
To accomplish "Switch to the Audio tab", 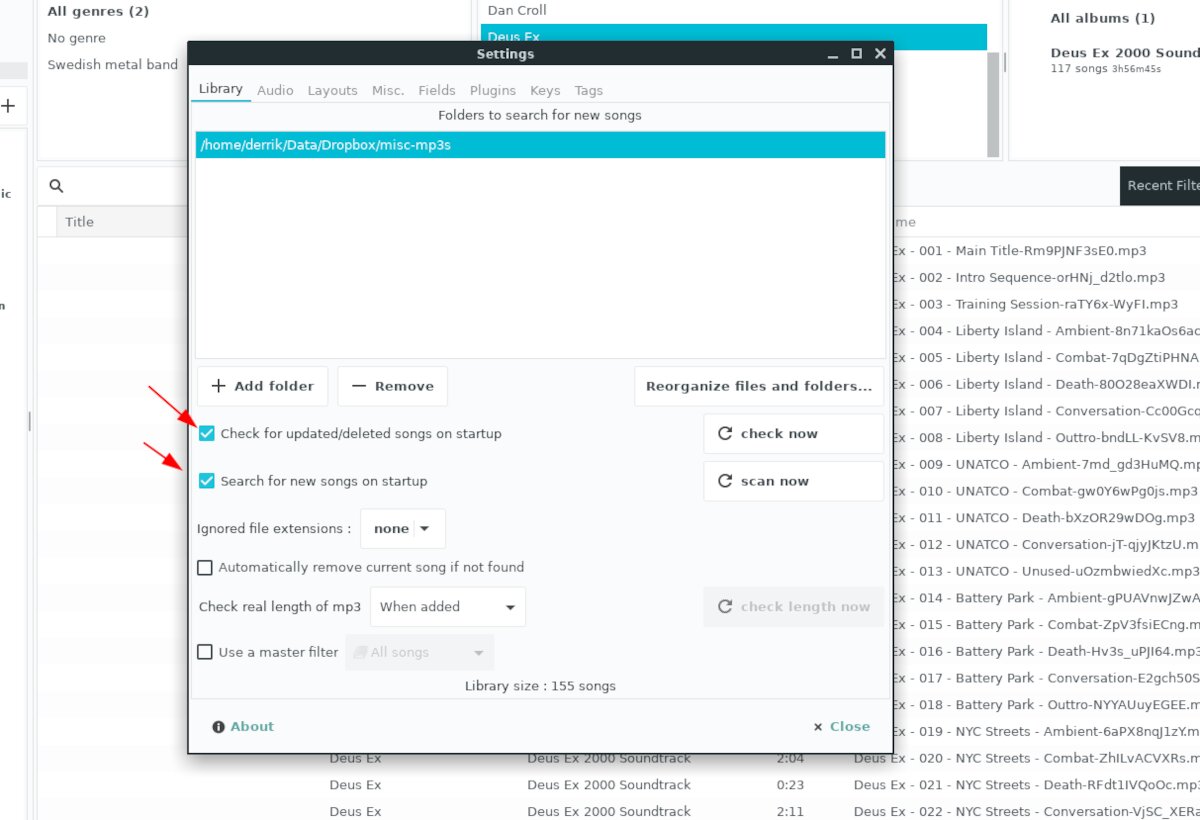I will 275,90.
